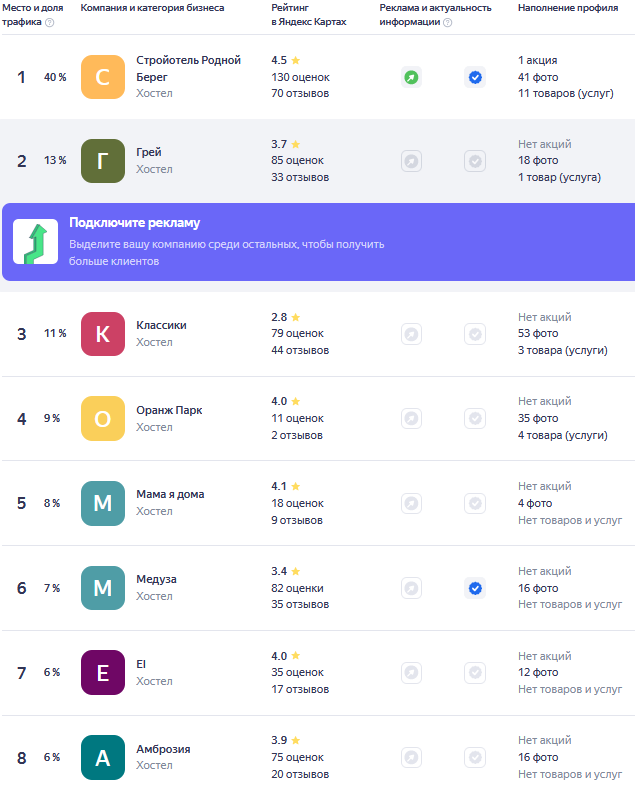
Task: Click 41 фото text
Action: click(x=538, y=77)
